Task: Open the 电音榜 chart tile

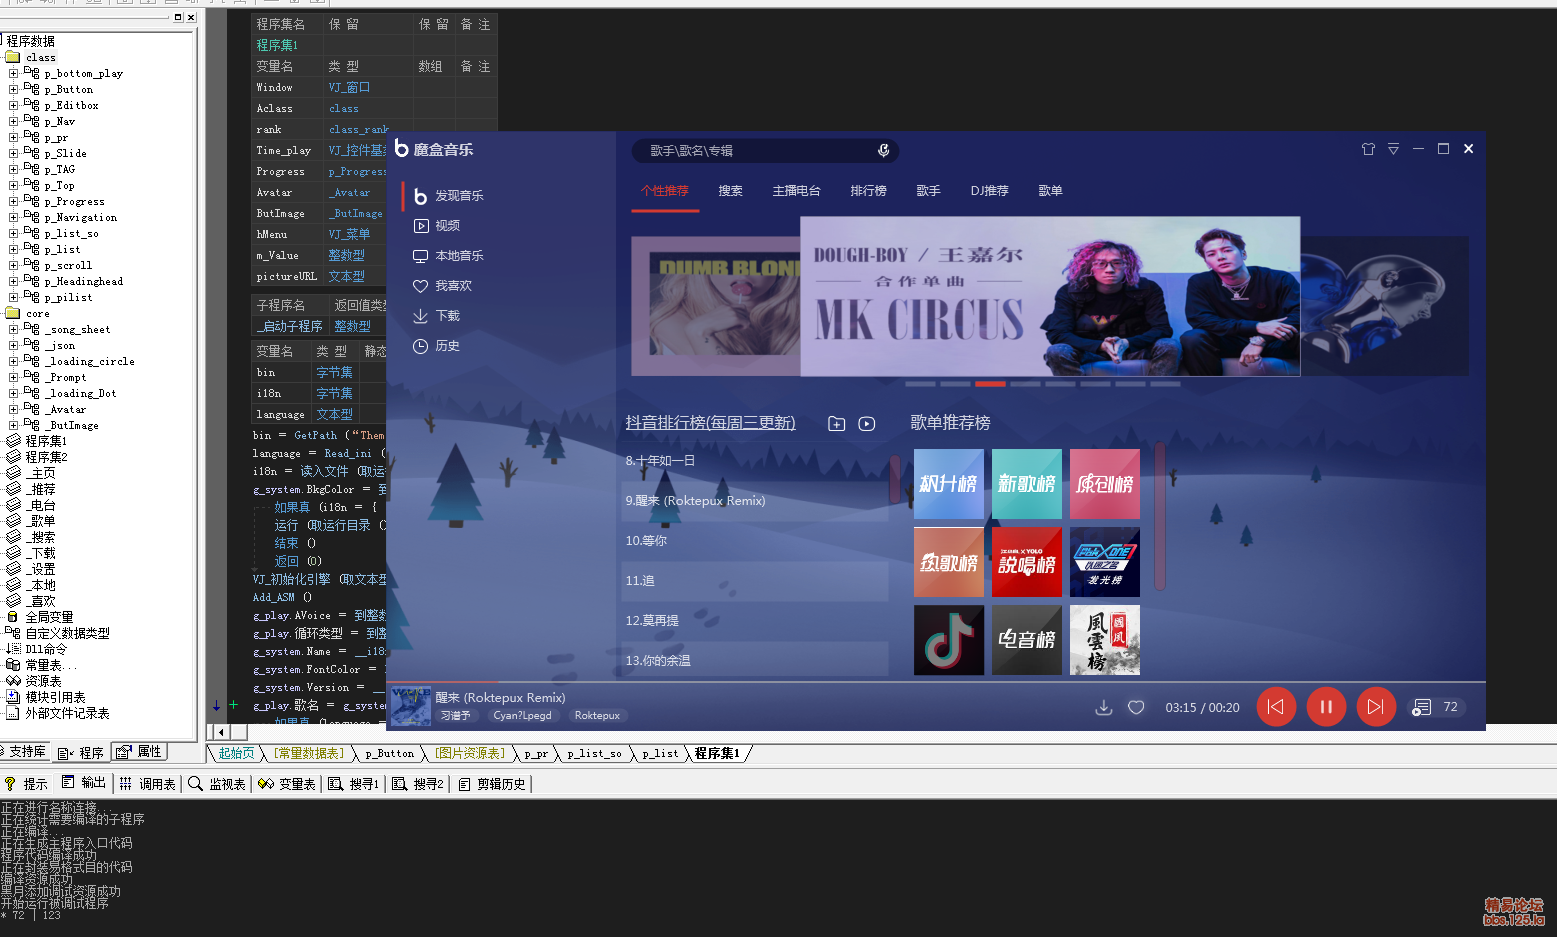Action: (x=1027, y=640)
